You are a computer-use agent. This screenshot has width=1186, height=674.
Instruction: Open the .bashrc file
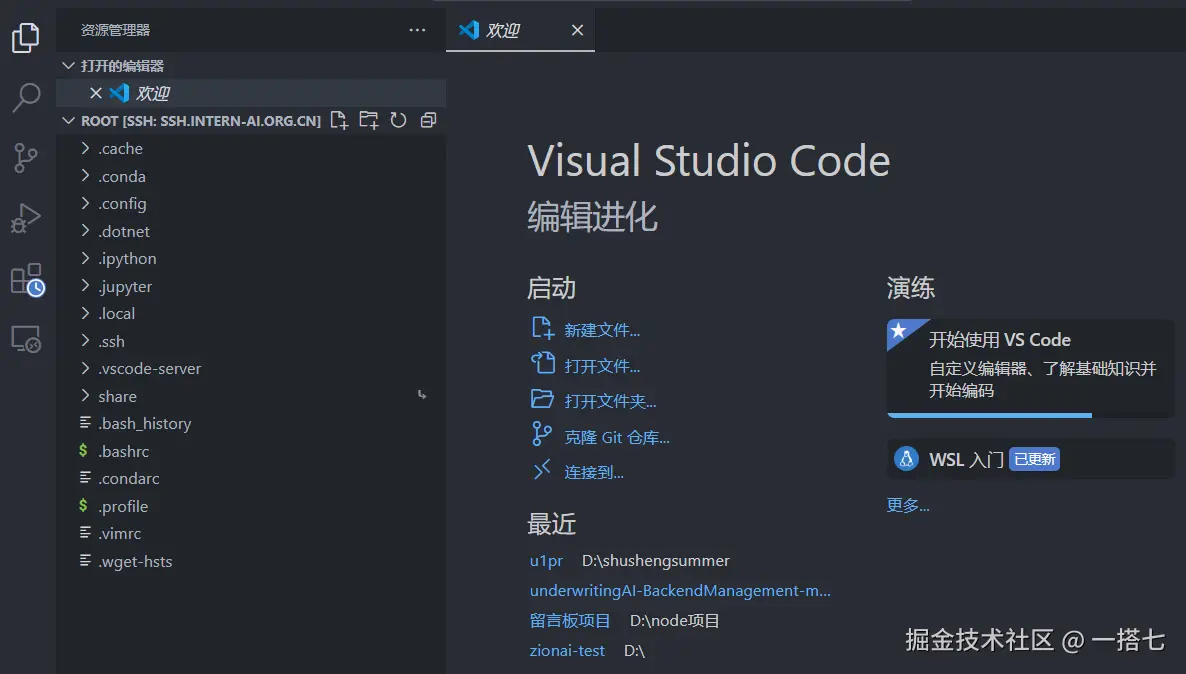[251, 451]
